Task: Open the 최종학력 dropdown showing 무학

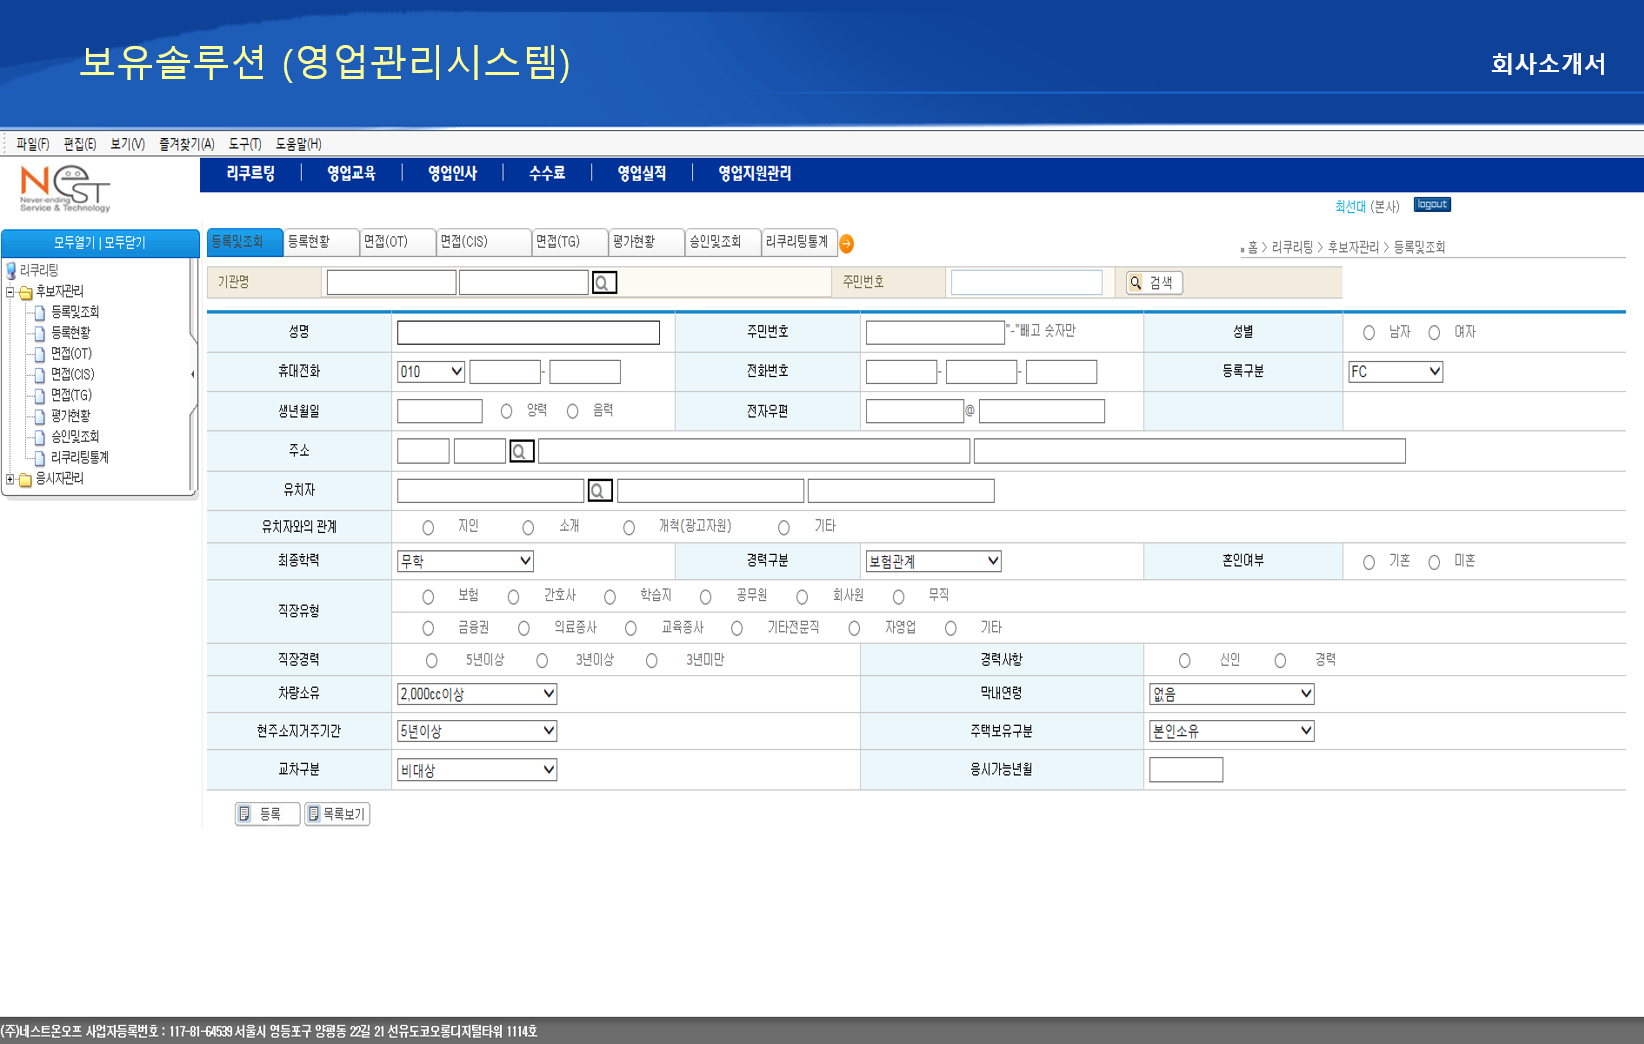Action: tap(465, 561)
